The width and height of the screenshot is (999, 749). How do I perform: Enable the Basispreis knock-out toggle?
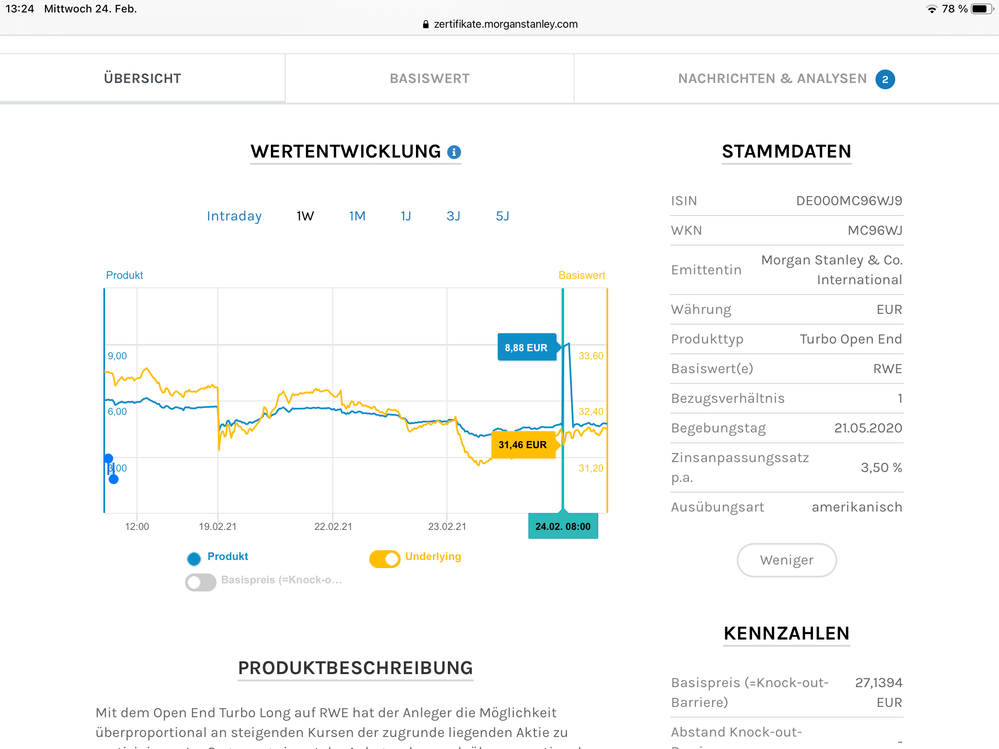tap(201, 581)
